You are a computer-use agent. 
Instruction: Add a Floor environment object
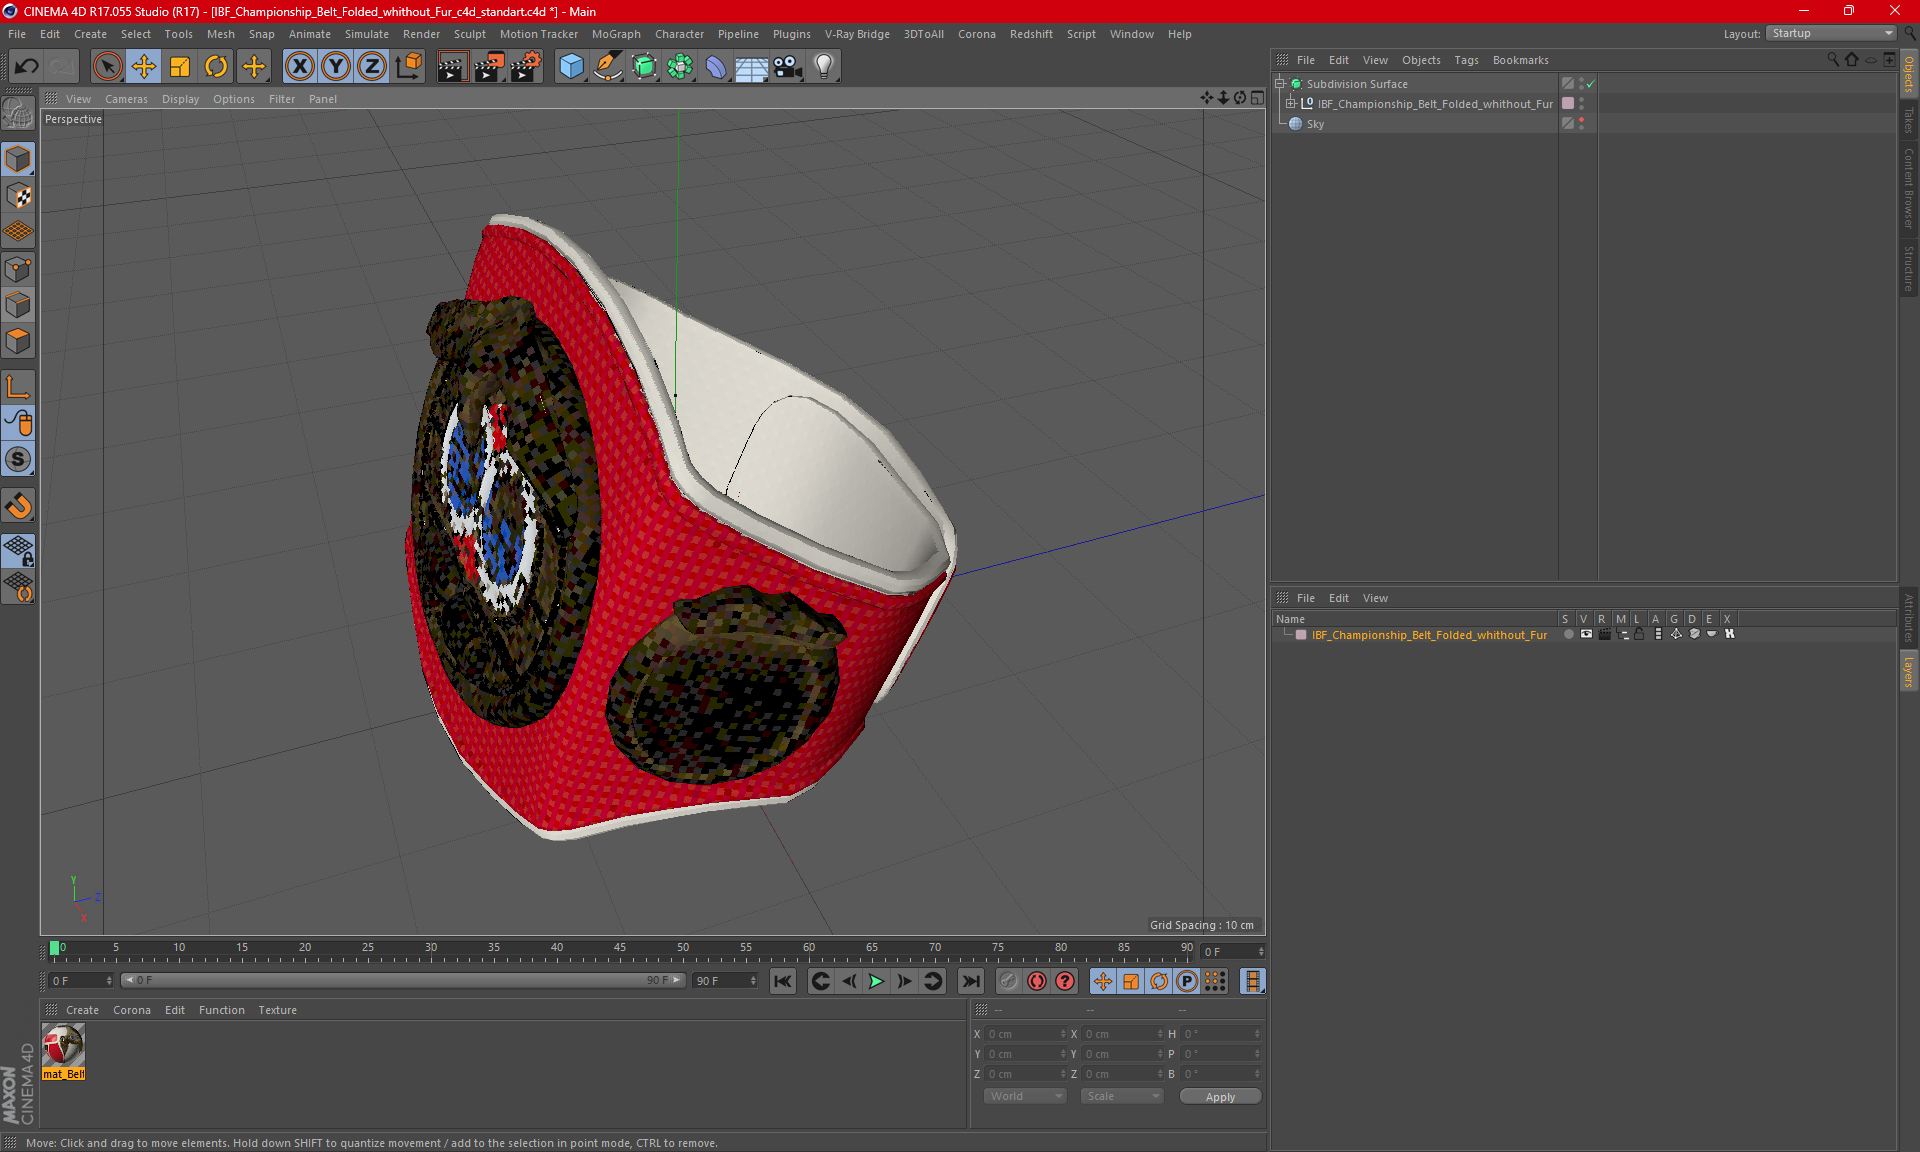(x=752, y=66)
